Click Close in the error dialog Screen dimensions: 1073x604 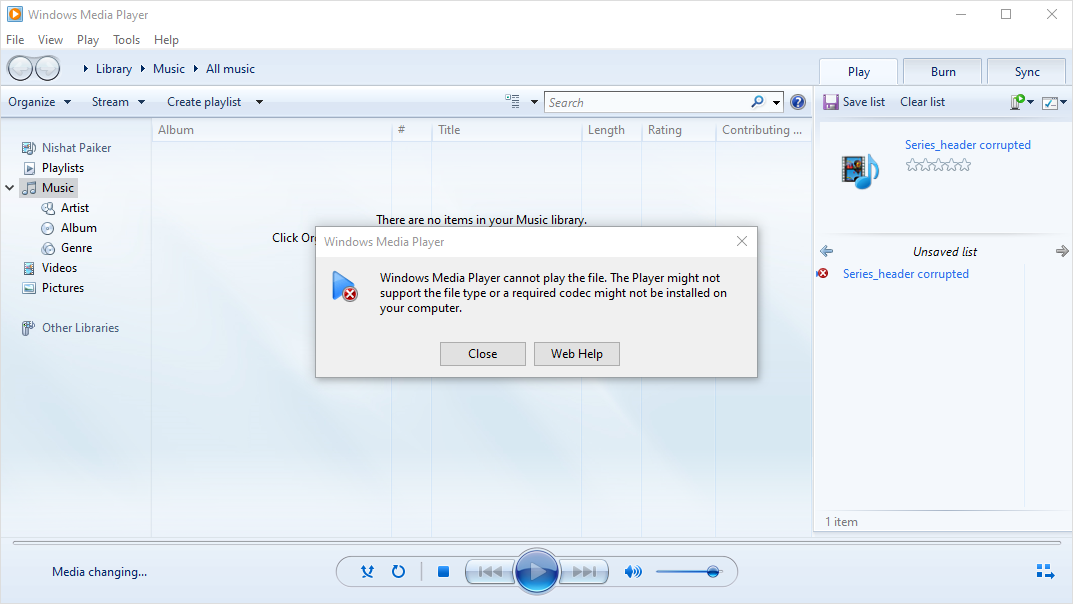coord(482,354)
